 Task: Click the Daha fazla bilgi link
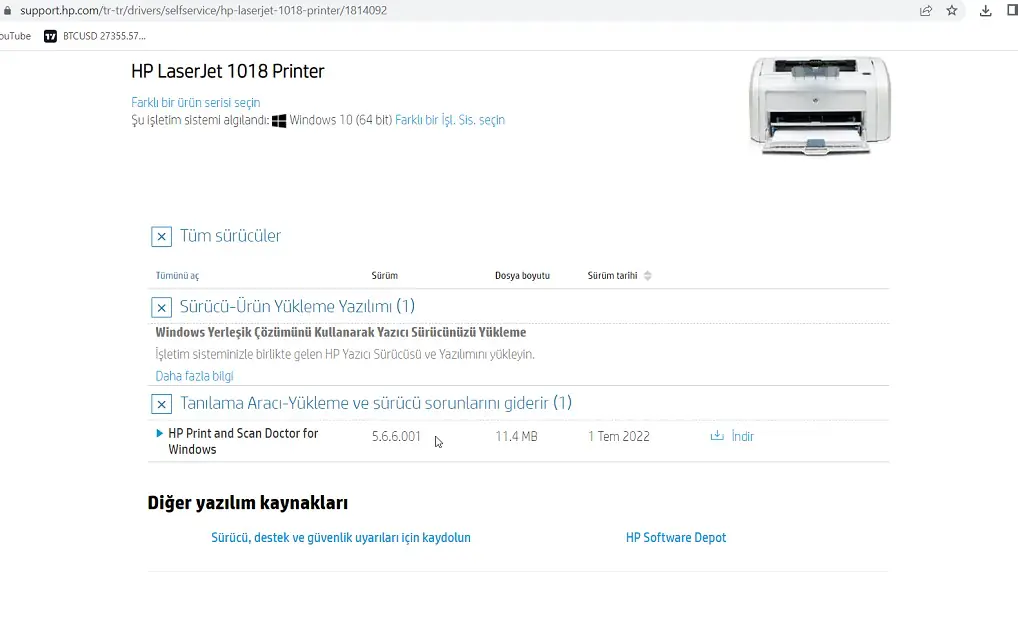coord(194,375)
